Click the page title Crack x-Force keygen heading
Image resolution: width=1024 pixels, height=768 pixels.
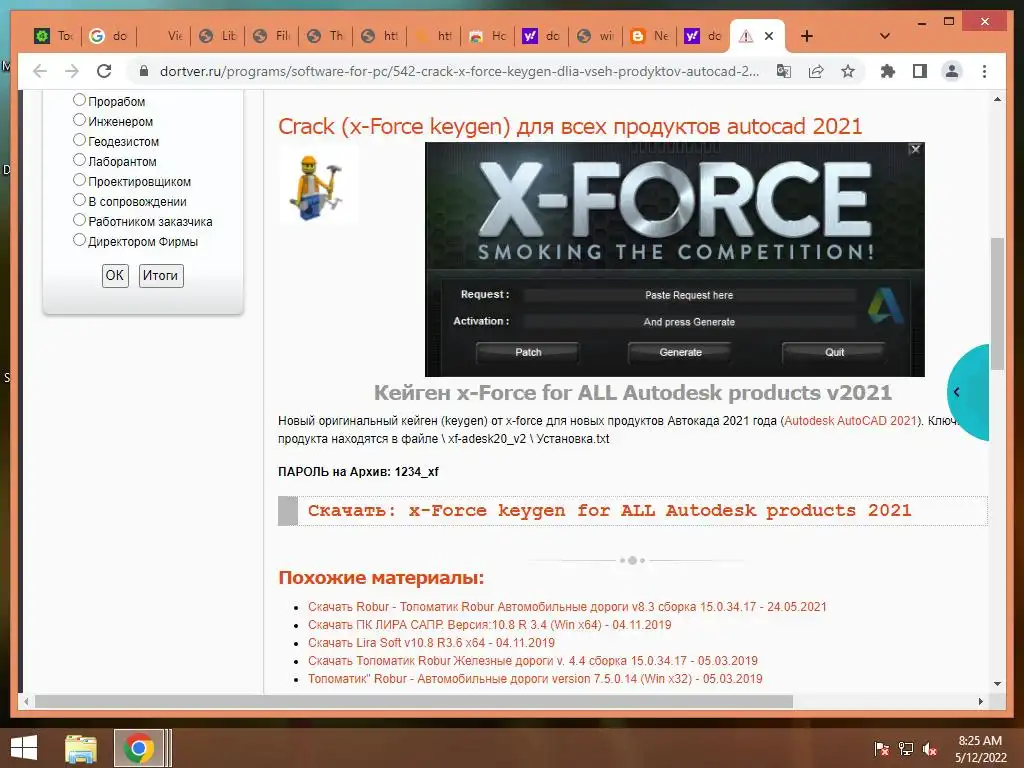[x=570, y=126]
